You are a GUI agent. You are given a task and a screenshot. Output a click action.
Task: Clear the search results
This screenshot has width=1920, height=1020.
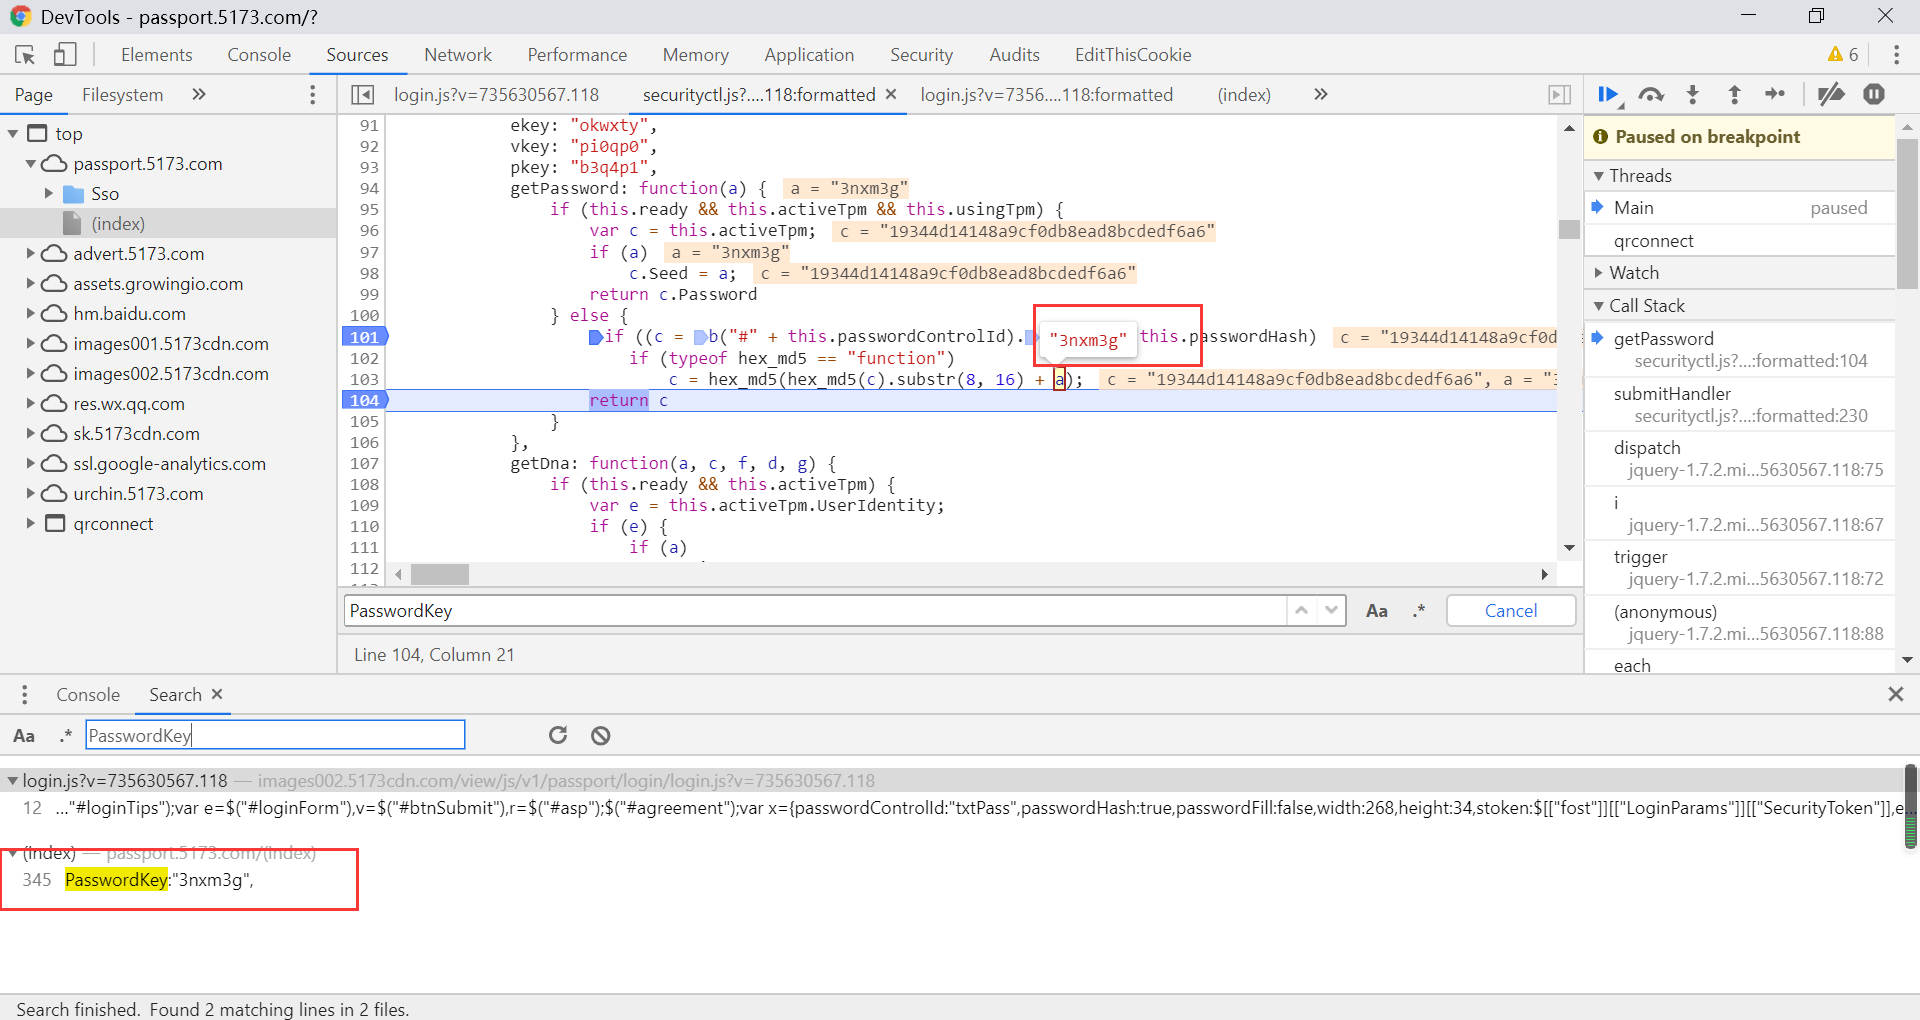pos(600,735)
